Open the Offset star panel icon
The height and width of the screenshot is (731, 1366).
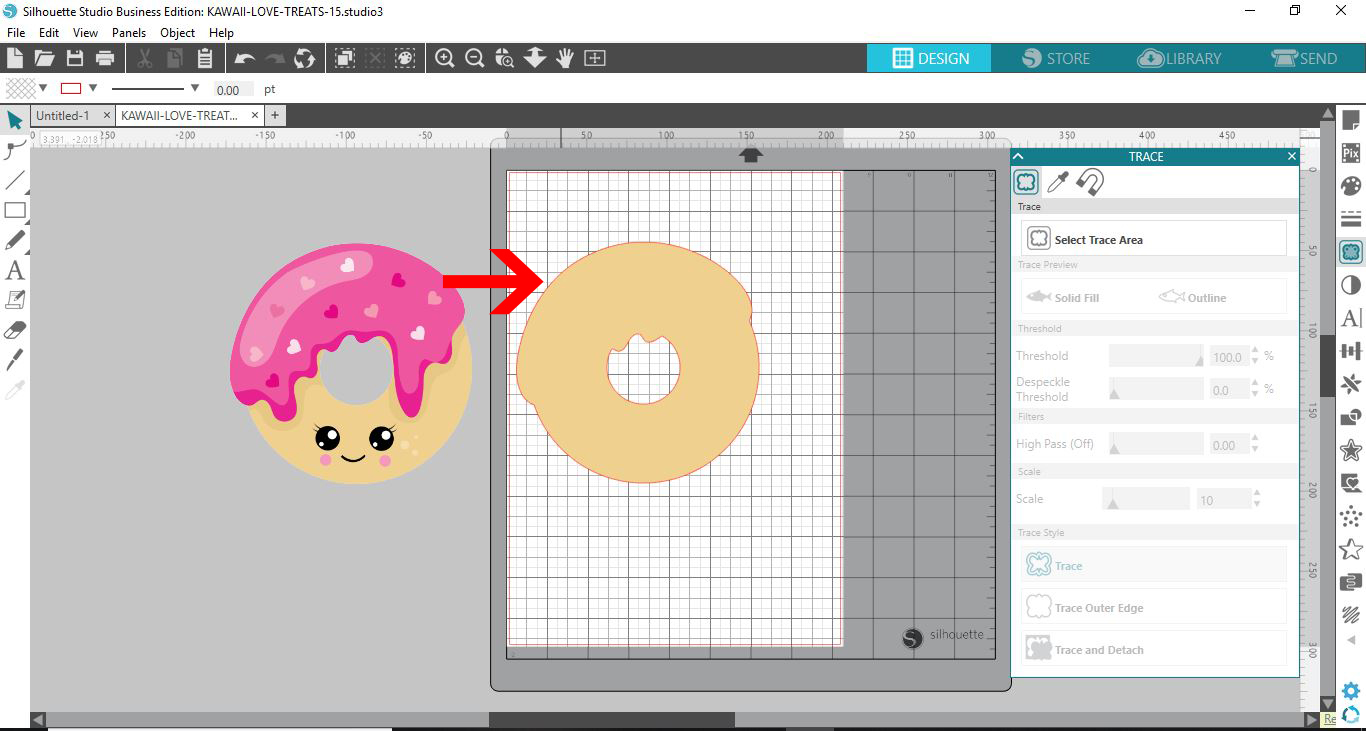[x=1351, y=450]
